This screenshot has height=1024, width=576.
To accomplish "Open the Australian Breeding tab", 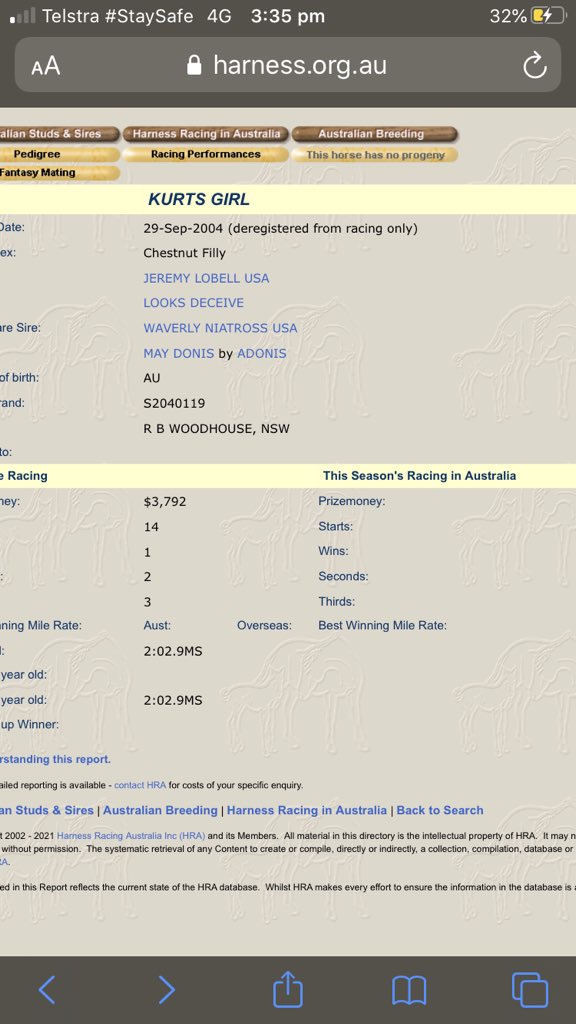I will point(374,134).
